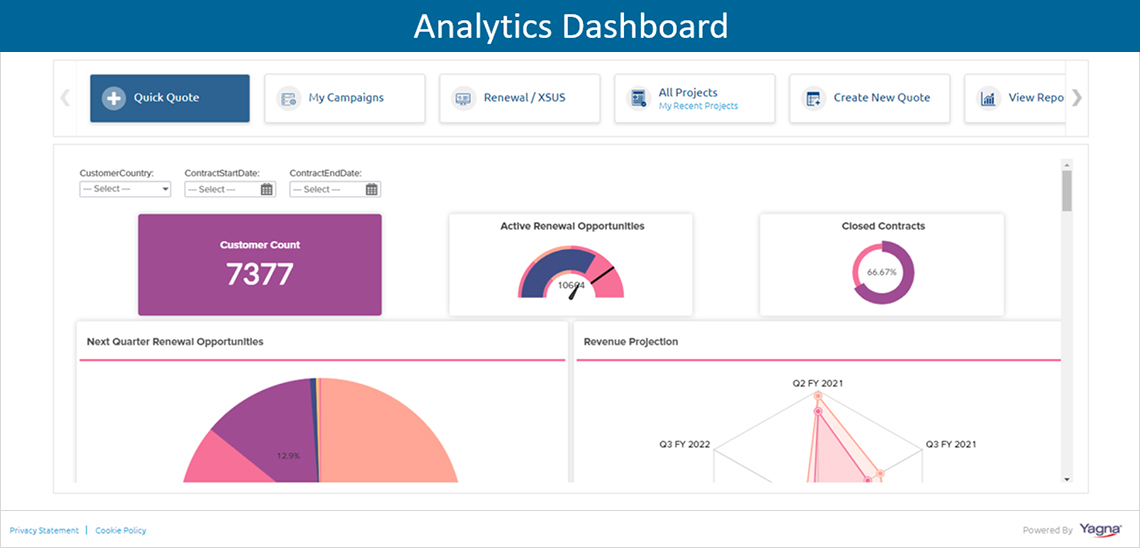Click the 12.9% purple pie slice

tap(273, 429)
